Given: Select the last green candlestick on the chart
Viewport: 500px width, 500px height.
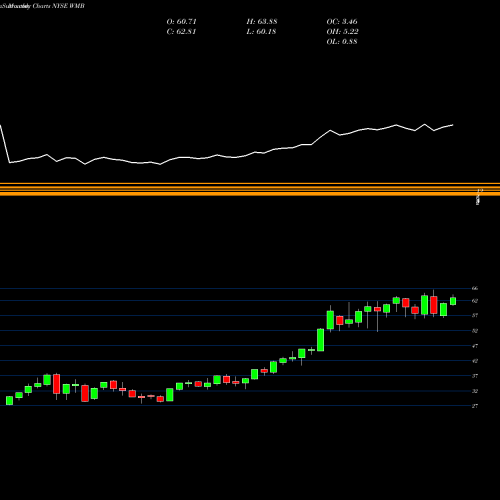Looking at the screenshot, I should [x=453, y=301].
